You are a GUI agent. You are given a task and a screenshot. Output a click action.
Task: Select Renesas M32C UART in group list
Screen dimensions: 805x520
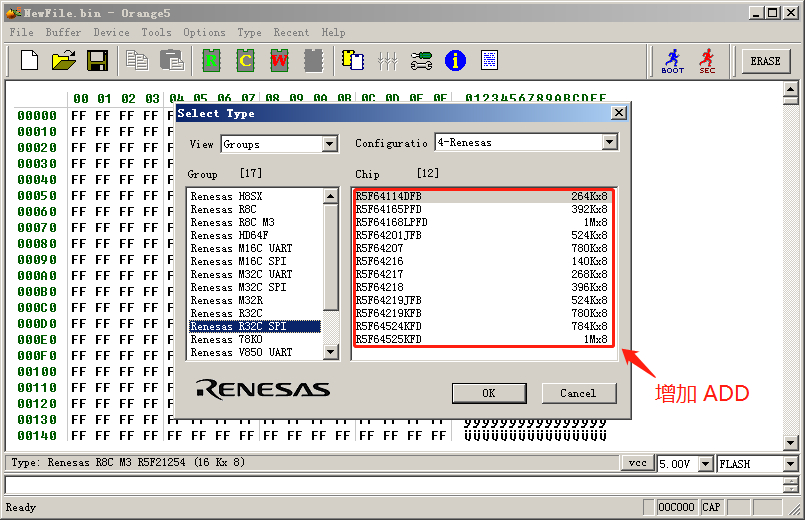pyautogui.click(x=242, y=274)
